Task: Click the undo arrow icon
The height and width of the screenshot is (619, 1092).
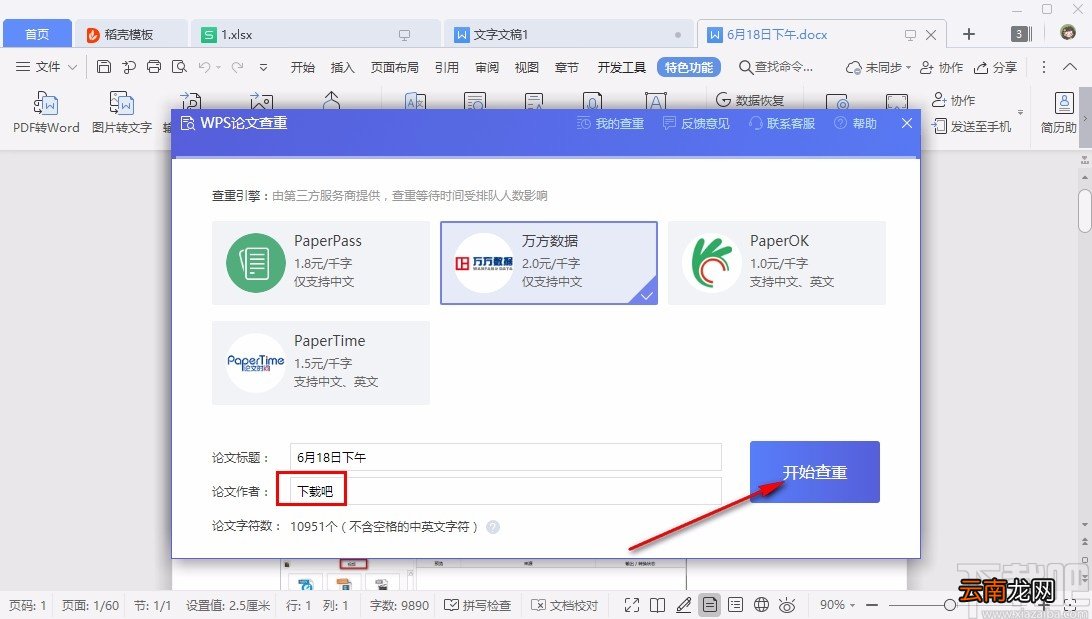Action: point(204,67)
